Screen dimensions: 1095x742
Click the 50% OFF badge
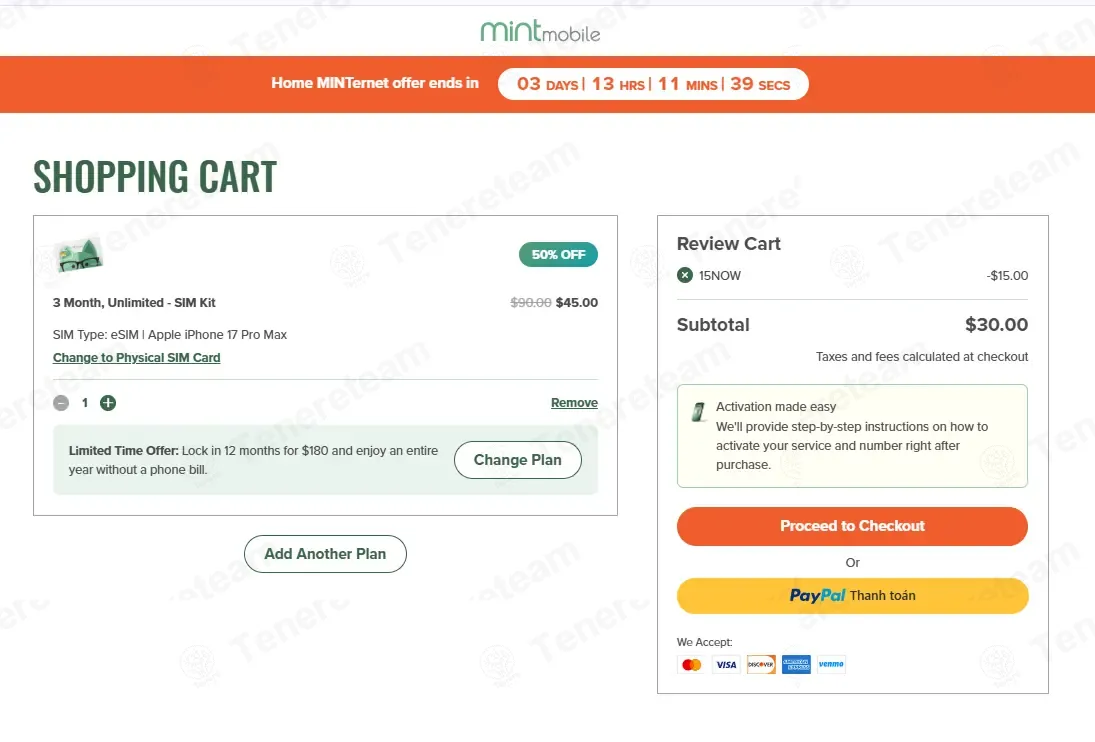[x=558, y=255]
